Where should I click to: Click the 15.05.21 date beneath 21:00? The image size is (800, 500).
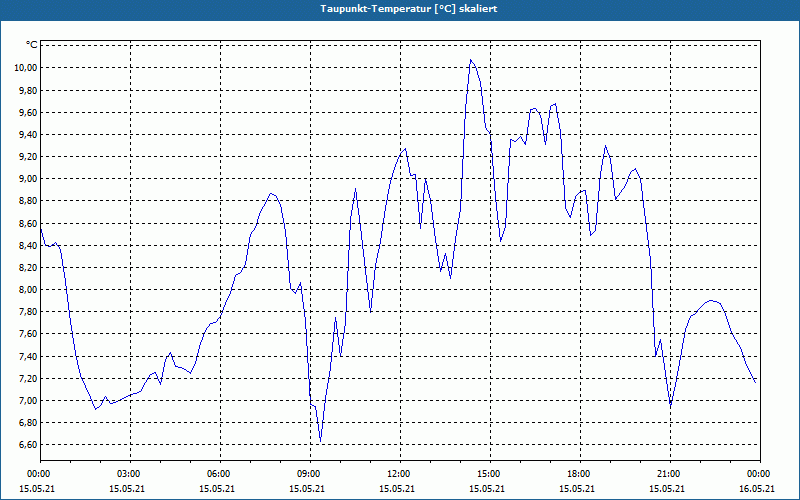(667, 488)
